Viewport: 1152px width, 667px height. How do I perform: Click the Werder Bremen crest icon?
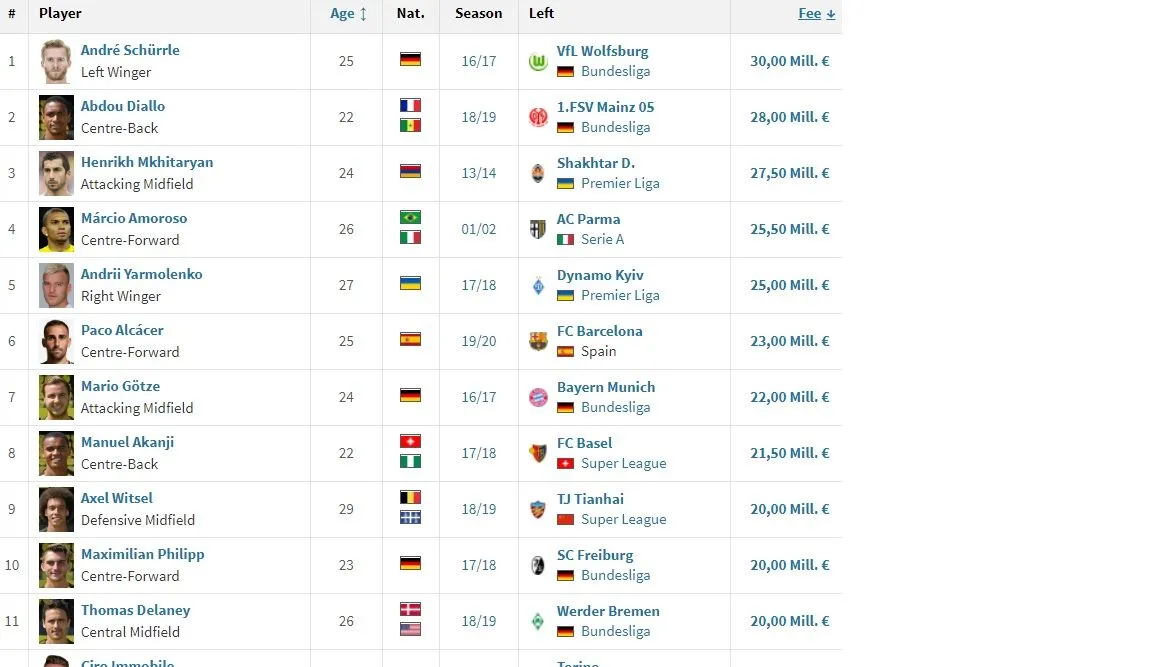click(x=538, y=621)
